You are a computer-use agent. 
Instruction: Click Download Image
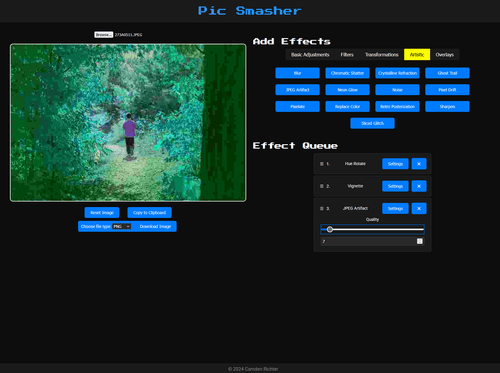[155, 226]
